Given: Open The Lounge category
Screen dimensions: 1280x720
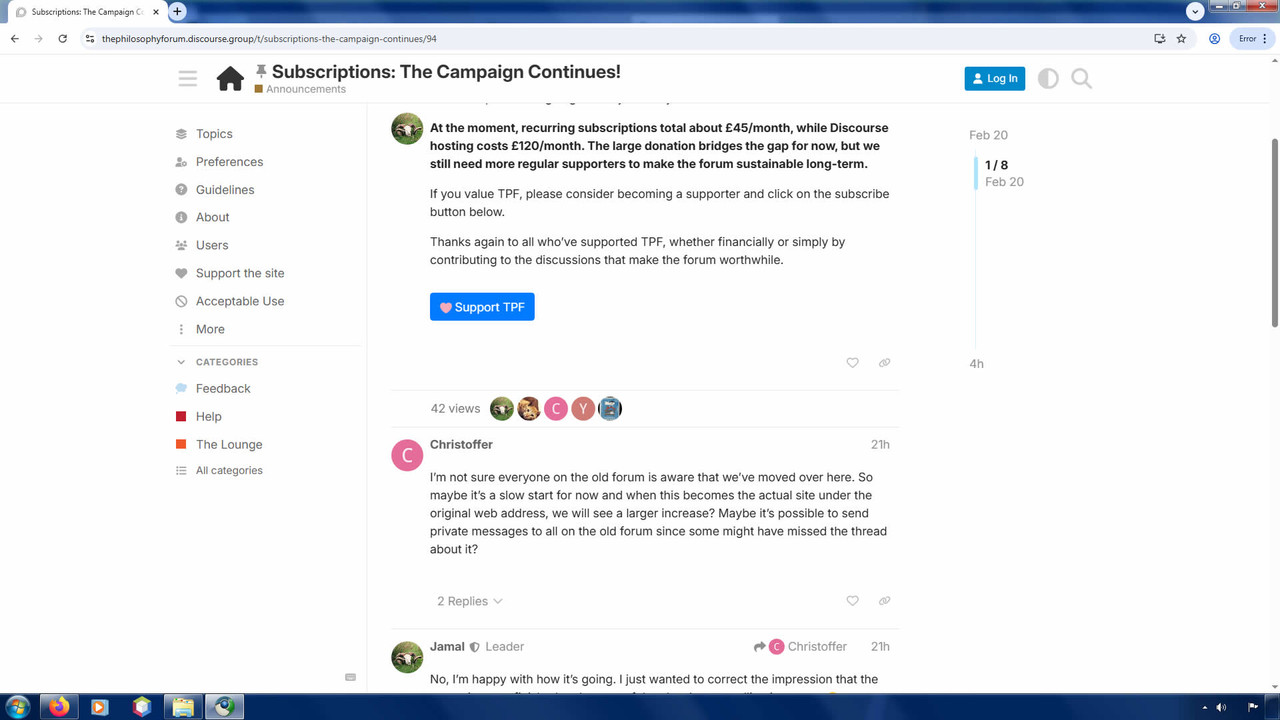Looking at the screenshot, I should pyautogui.click(x=229, y=444).
